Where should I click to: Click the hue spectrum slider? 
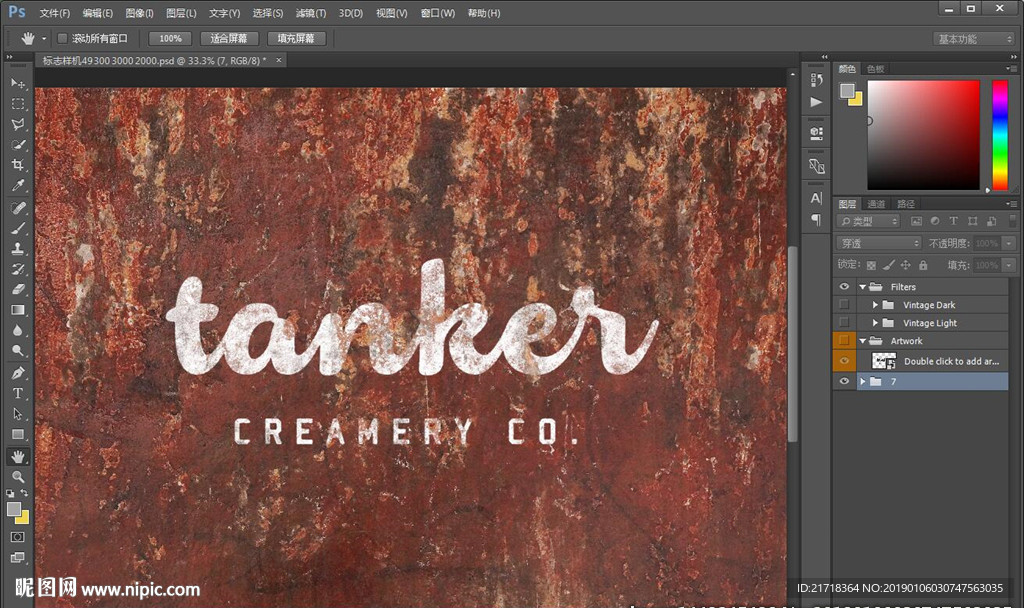pos(1000,135)
